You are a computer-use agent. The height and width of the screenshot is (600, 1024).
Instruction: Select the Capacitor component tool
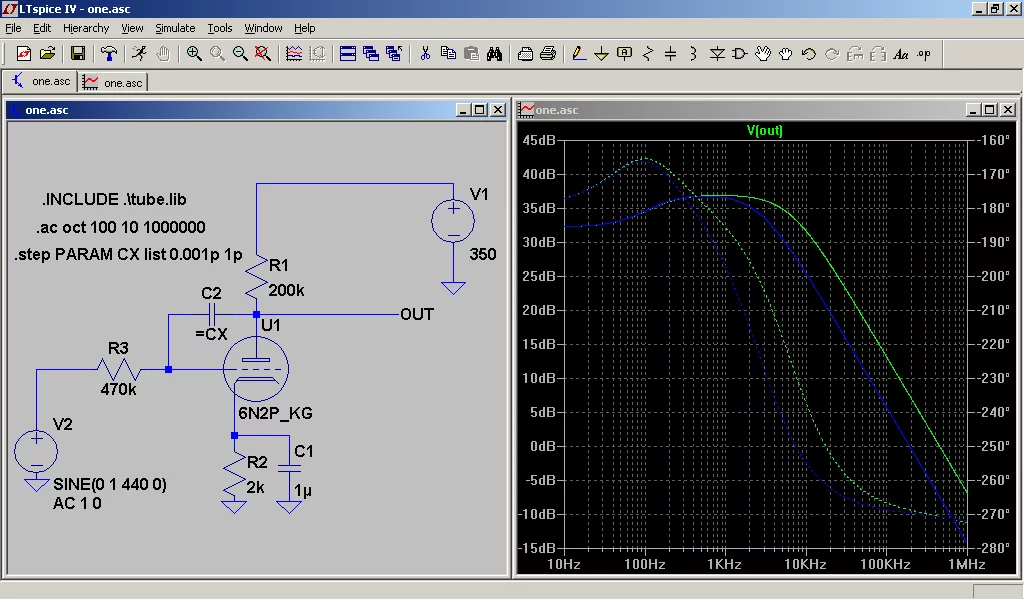pos(671,54)
